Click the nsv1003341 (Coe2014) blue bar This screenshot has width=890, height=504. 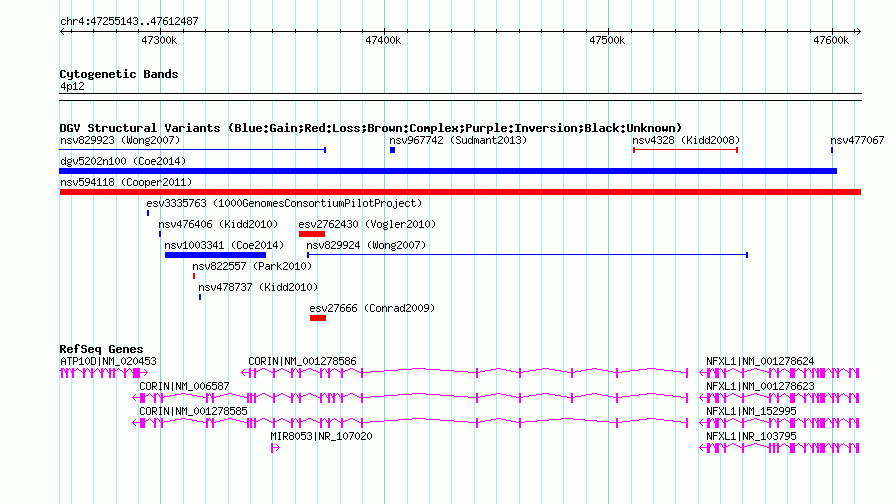click(215, 255)
